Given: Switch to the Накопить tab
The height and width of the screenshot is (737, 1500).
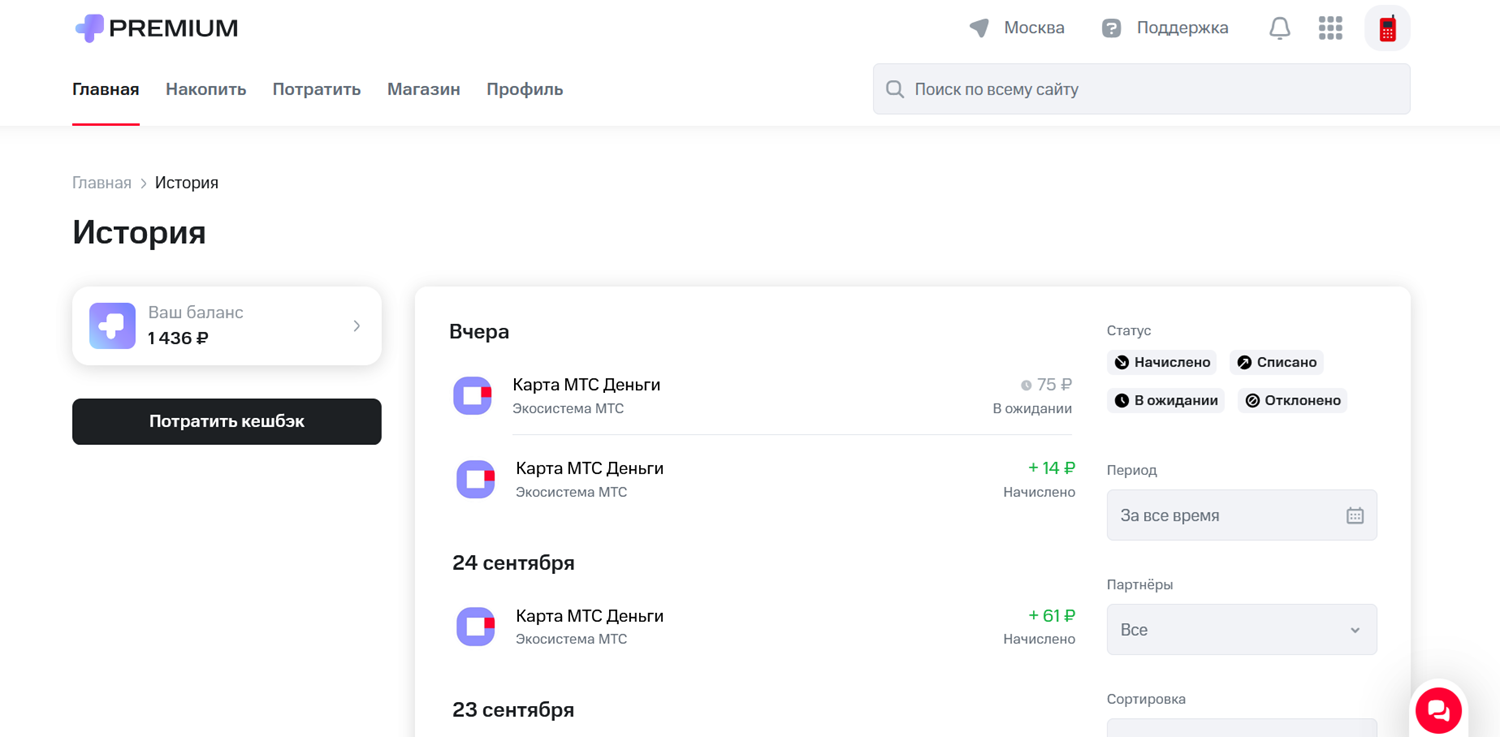Looking at the screenshot, I should (x=206, y=89).
